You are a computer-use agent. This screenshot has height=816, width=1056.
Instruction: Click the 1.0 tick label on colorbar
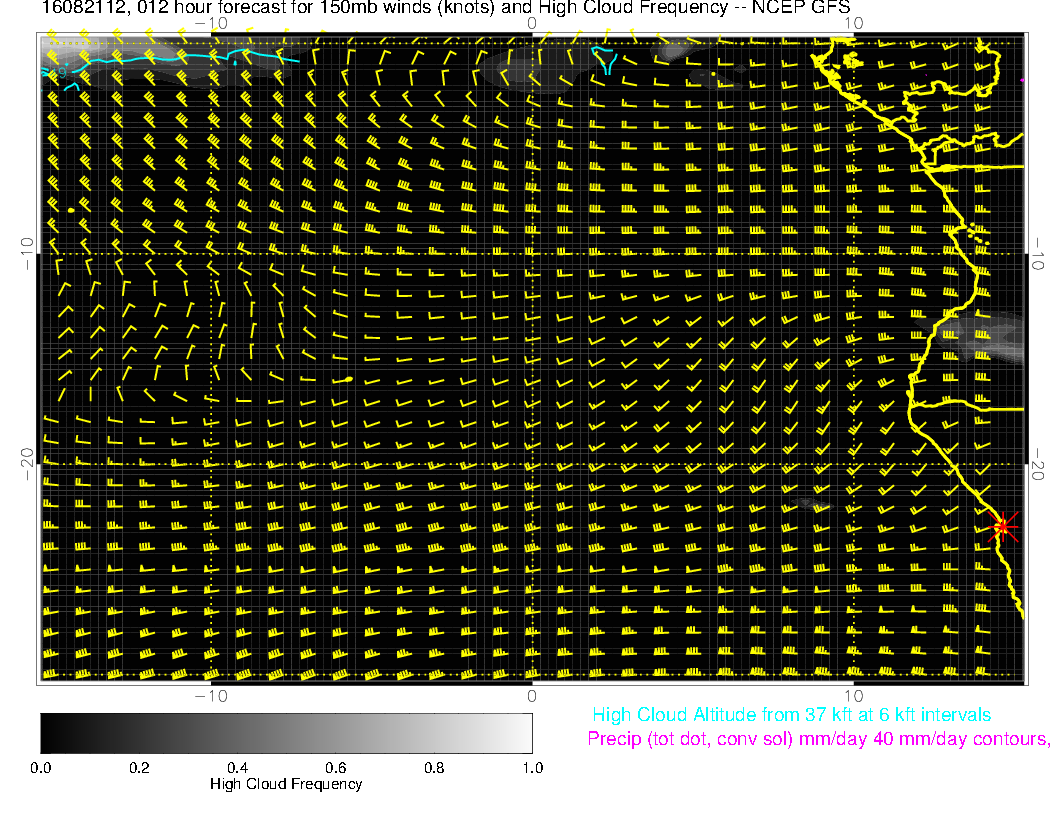click(532, 767)
